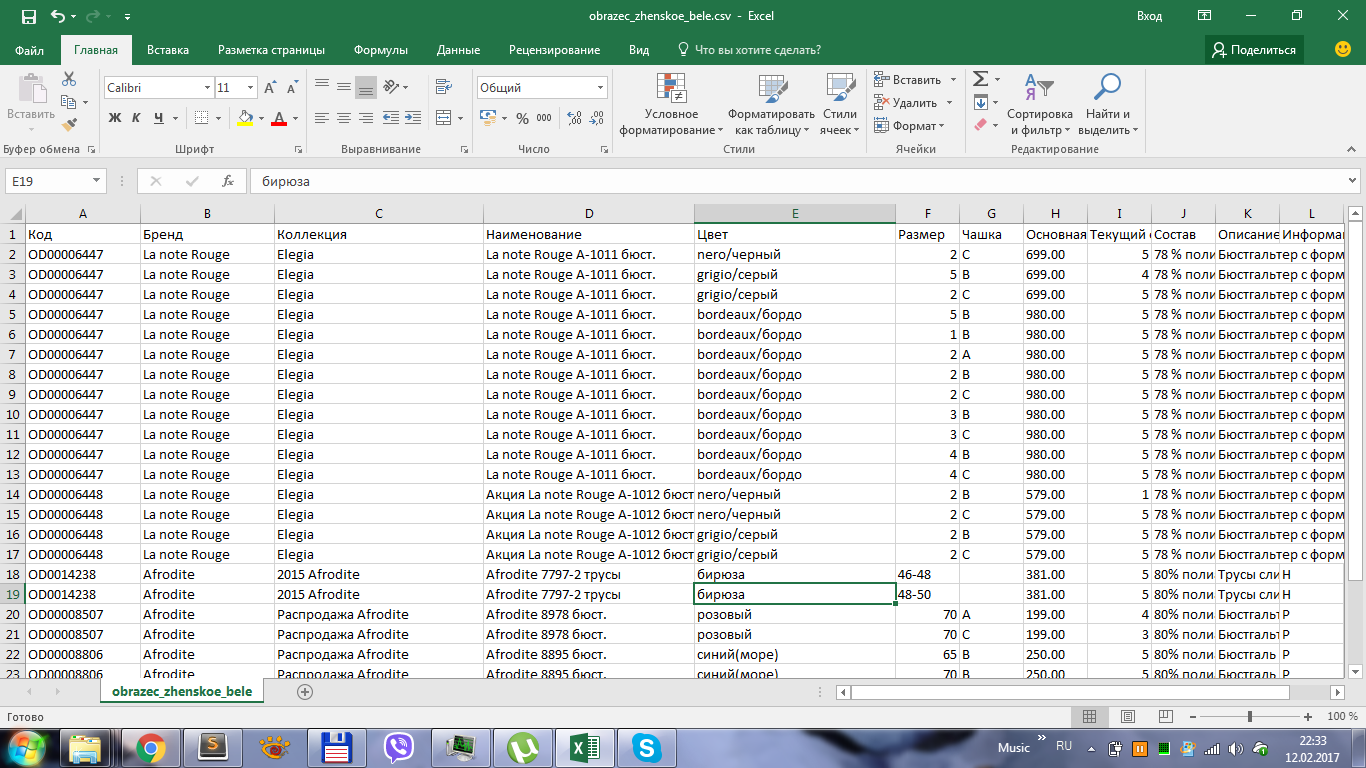Image resolution: width=1366 pixels, height=768 pixels.
Task: Center text horizontally
Action: click(x=344, y=118)
